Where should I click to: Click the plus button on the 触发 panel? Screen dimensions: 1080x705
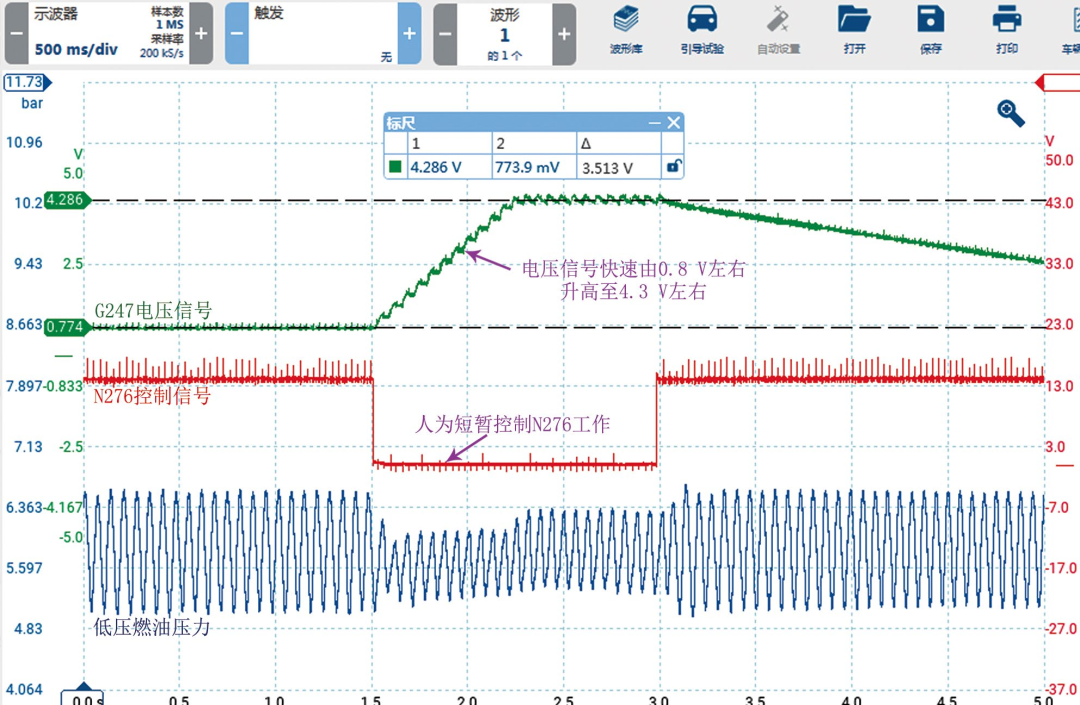(410, 33)
